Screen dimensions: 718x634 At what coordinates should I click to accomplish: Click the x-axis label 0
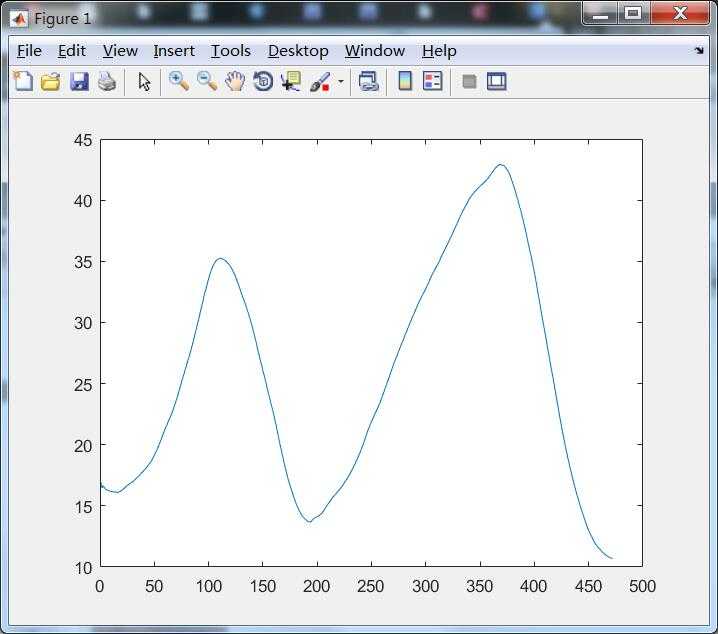pos(100,586)
